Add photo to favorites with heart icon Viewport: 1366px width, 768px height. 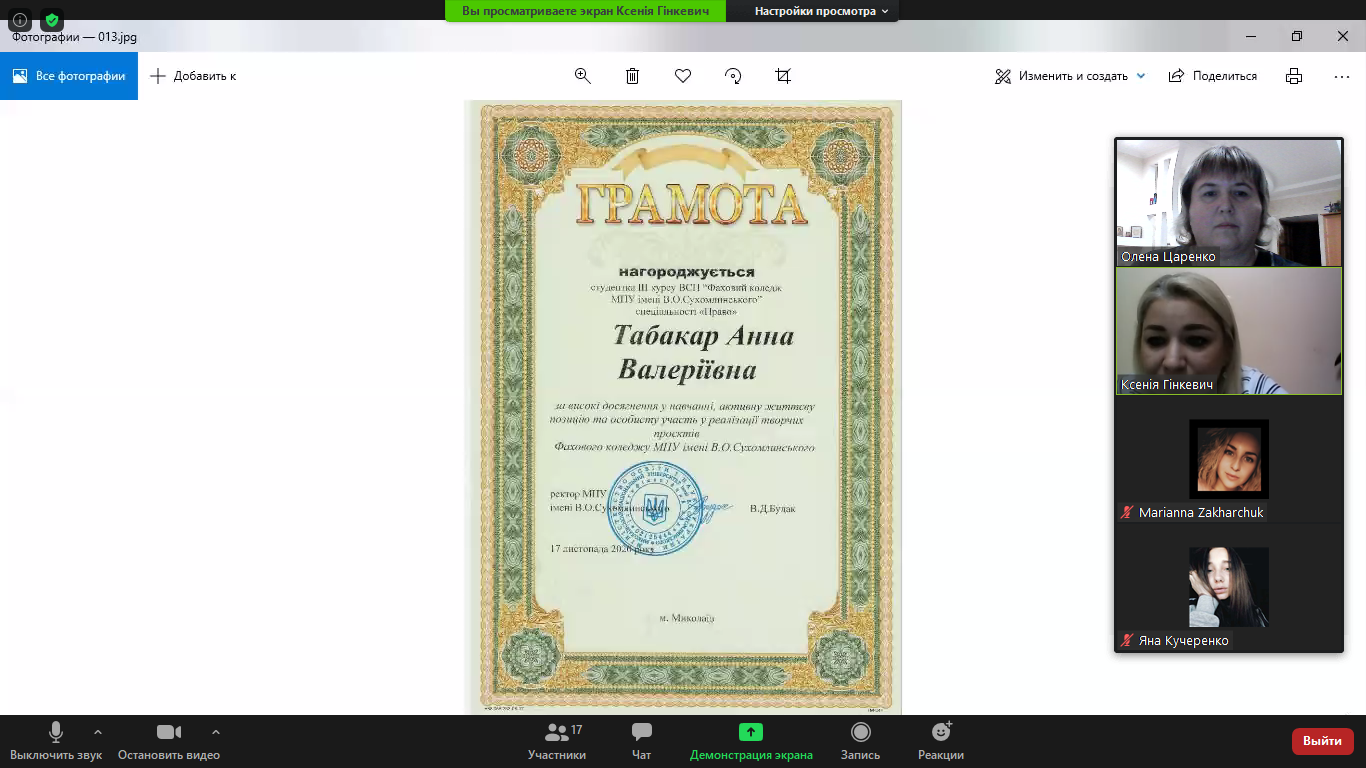(x=683, y=76)
